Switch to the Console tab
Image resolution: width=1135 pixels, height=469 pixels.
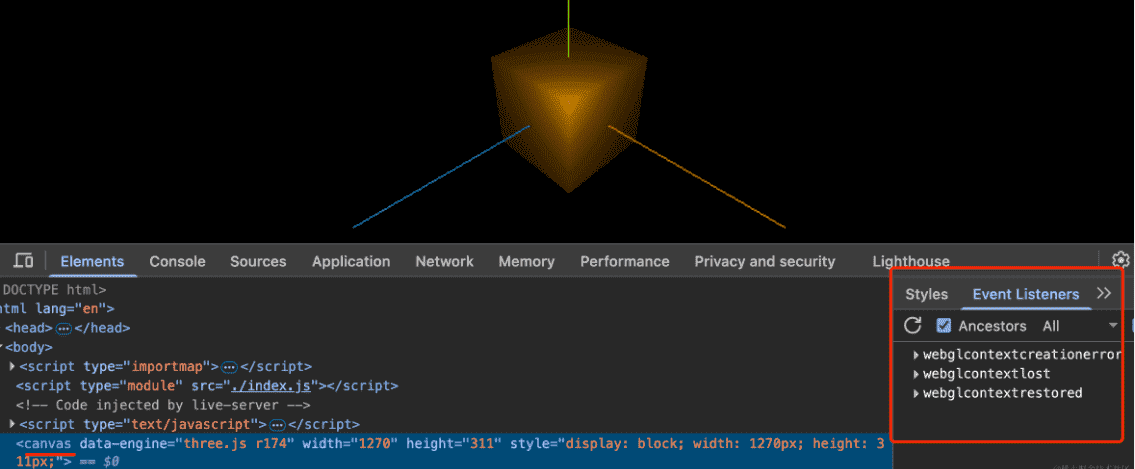(x=177, y=262)
